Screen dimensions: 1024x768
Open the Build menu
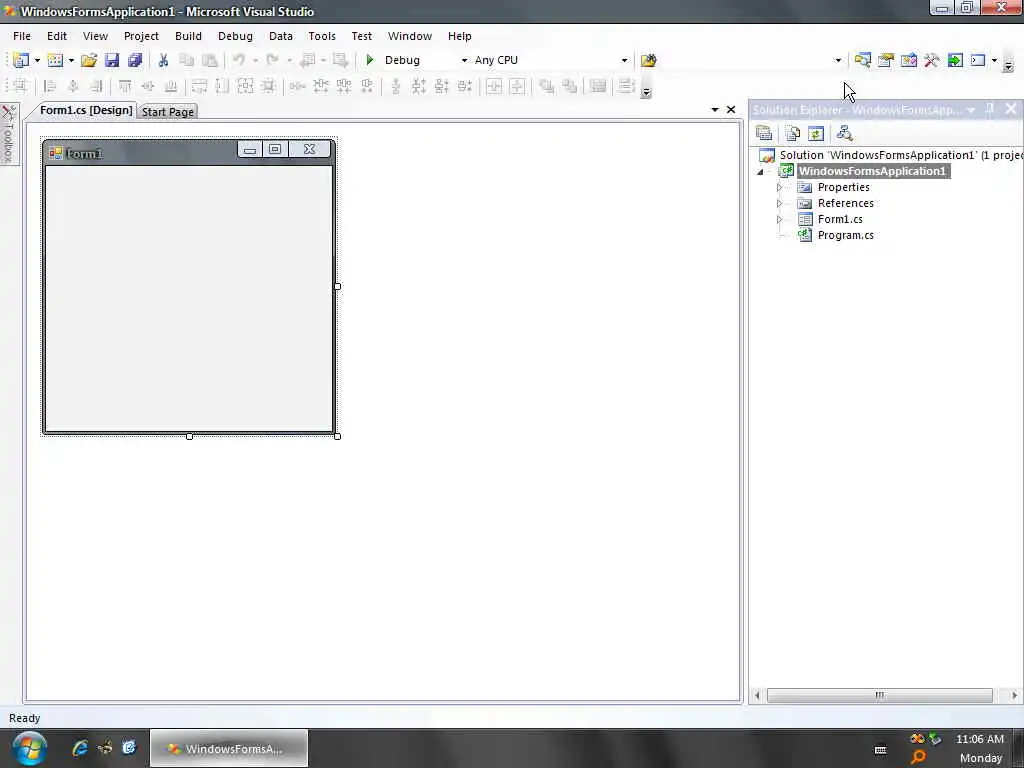[188, 36]
